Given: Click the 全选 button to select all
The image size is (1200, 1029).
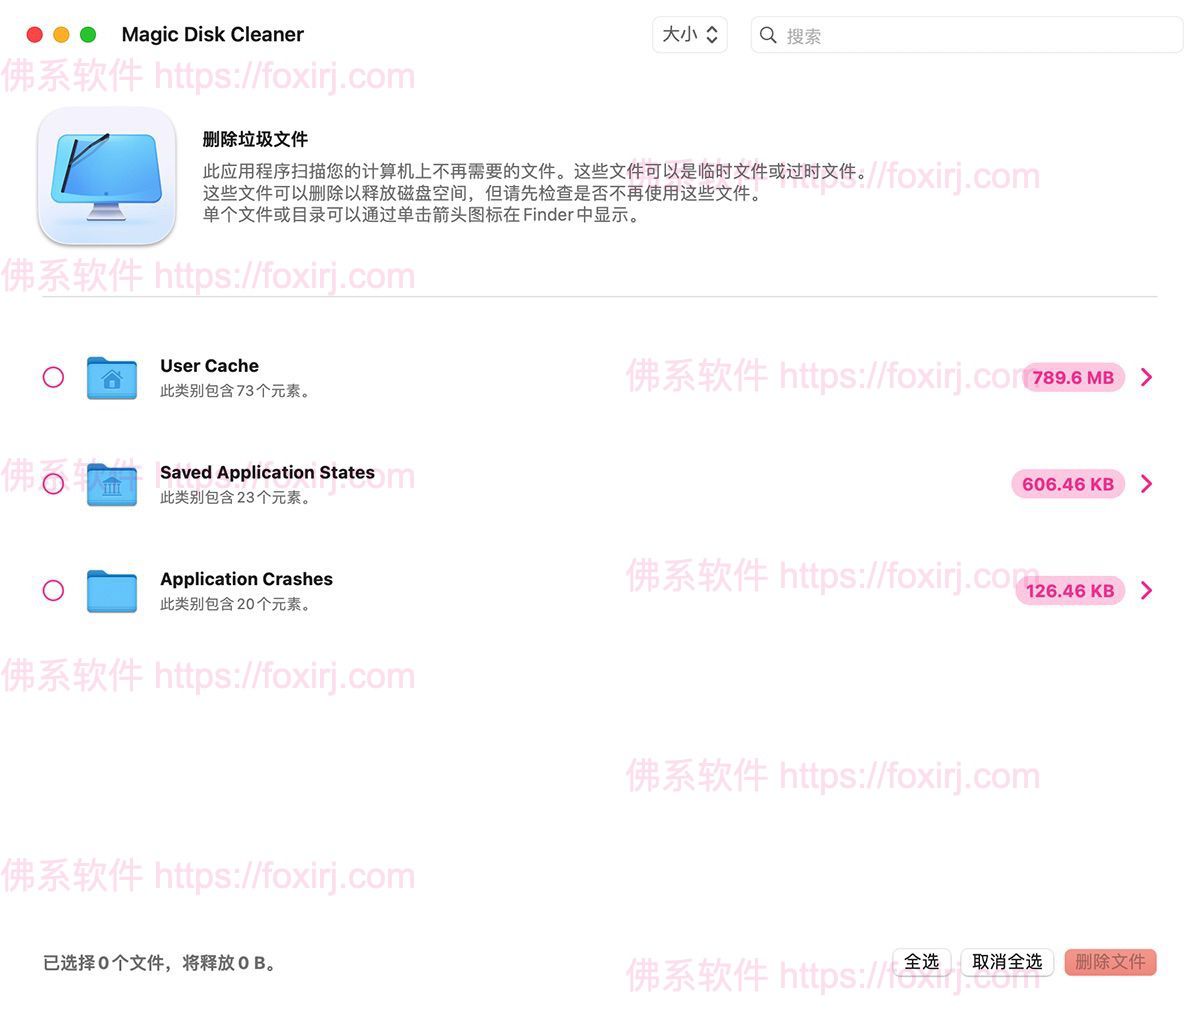Looking at the screenshot, I should (x=922, y=962).
